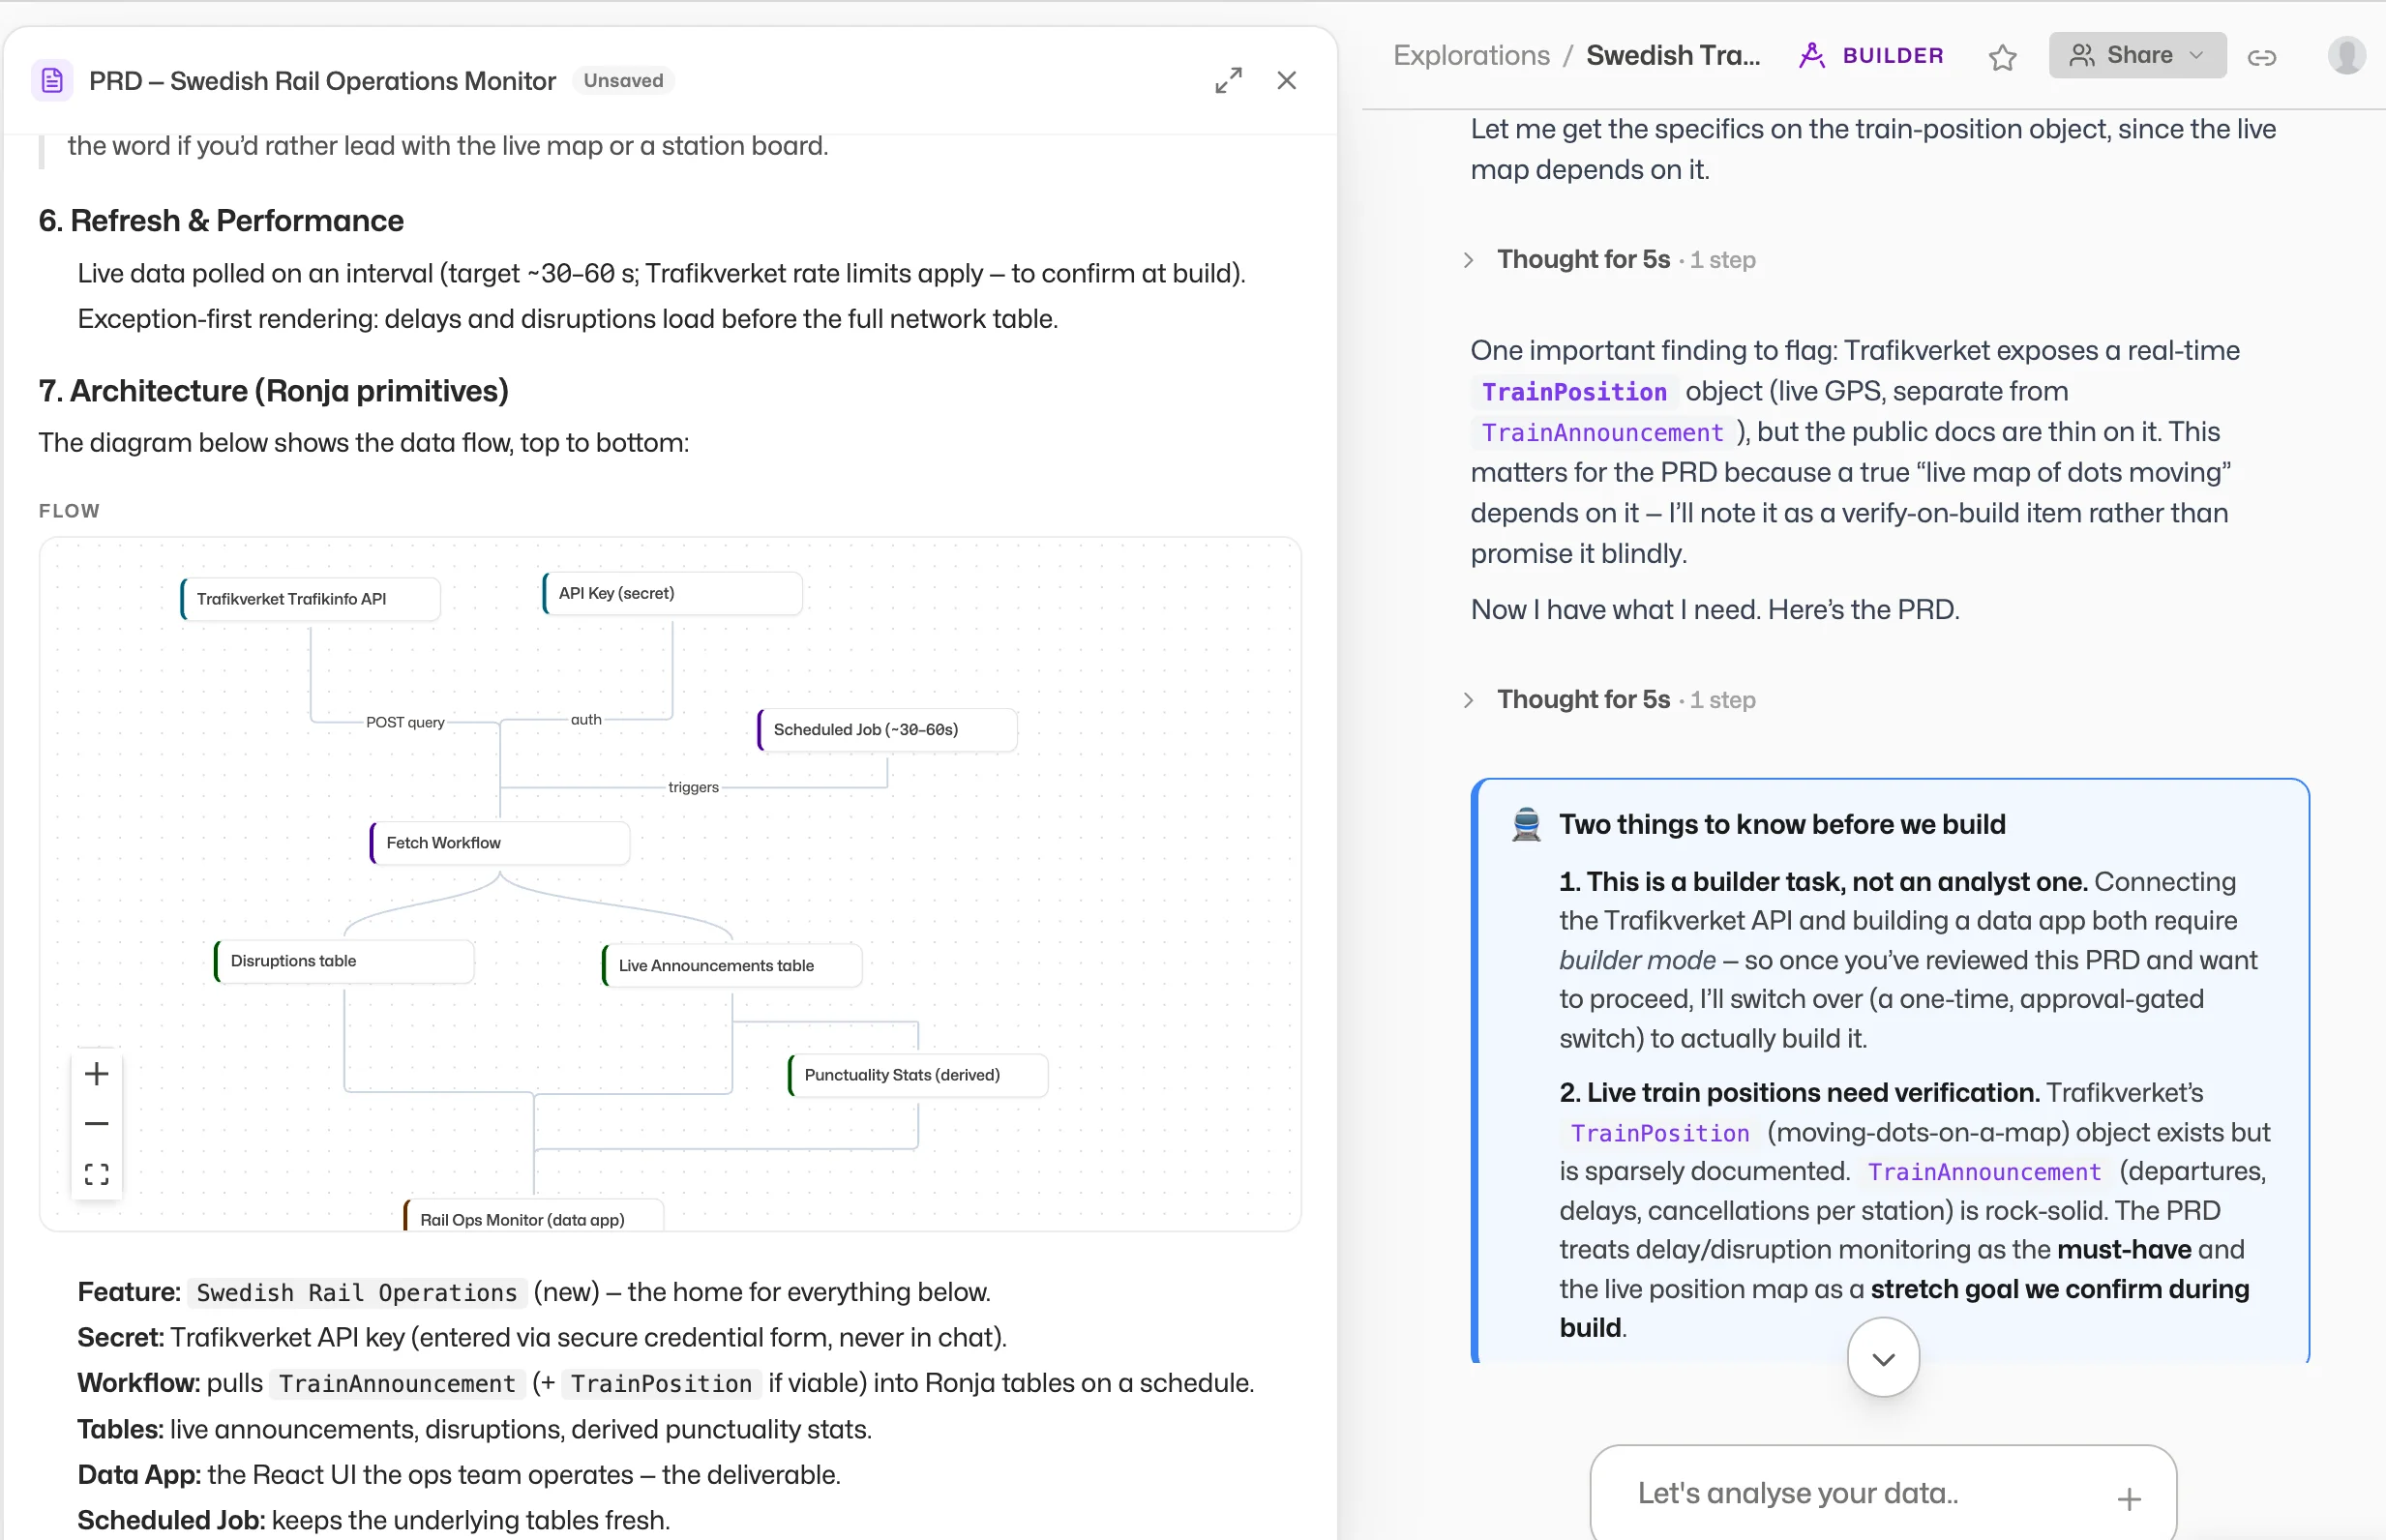Select the Disruptions table node
This screenshot has height=1540, width=2386.
[344, 961]
